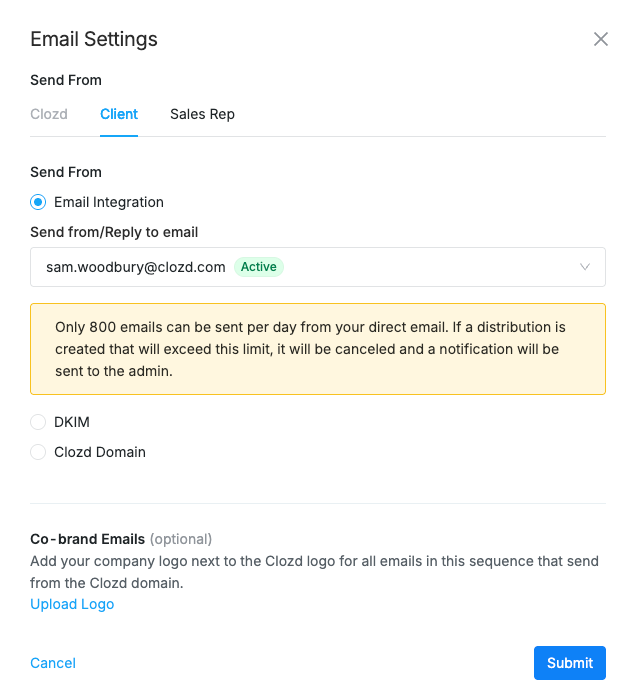This screenshot has width=632, height=698.
Task: Click the Send From label above Email Integration
Action: (x=66, y=172)
